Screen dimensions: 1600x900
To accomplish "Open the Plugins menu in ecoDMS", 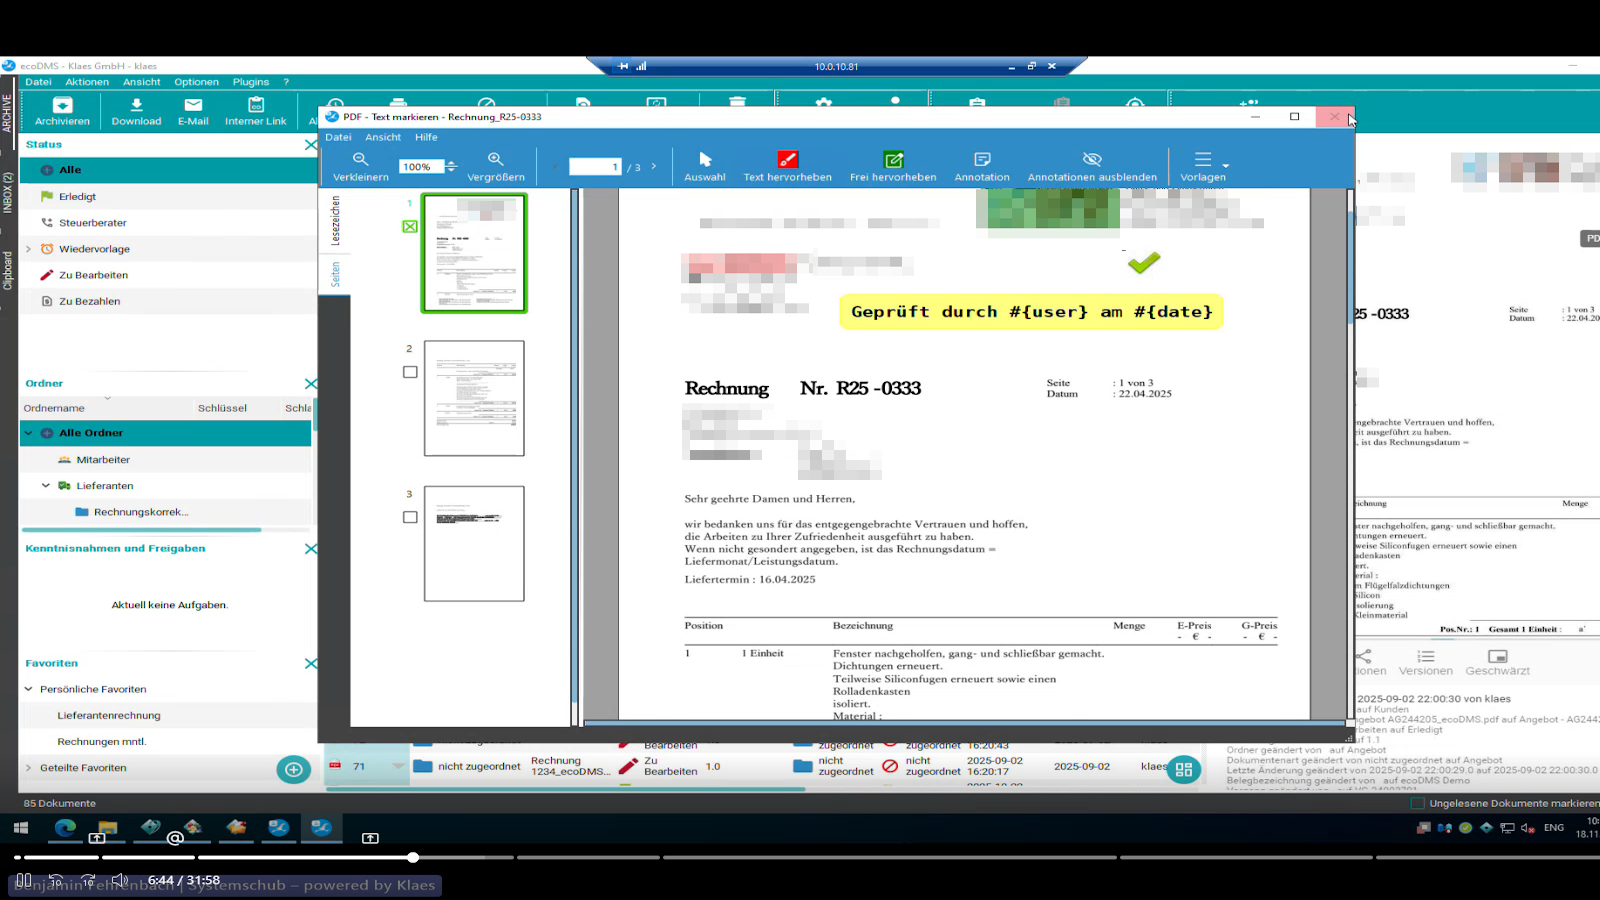I will 251,82.
